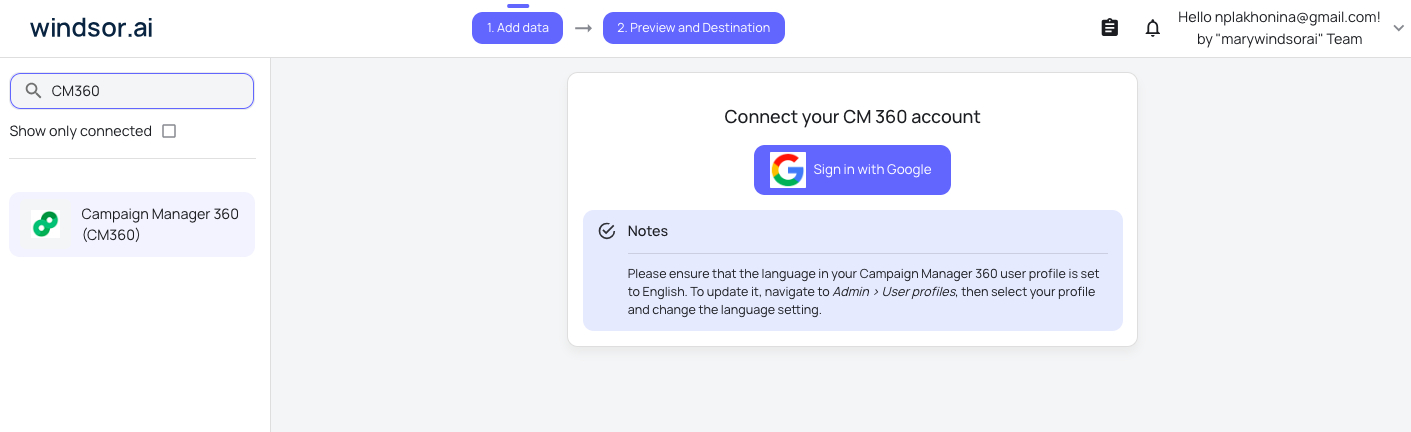Go to step 2. Preview and Destination
Image resolution: width=1411 pixels, height=432 pixels.
click(694, 28)
